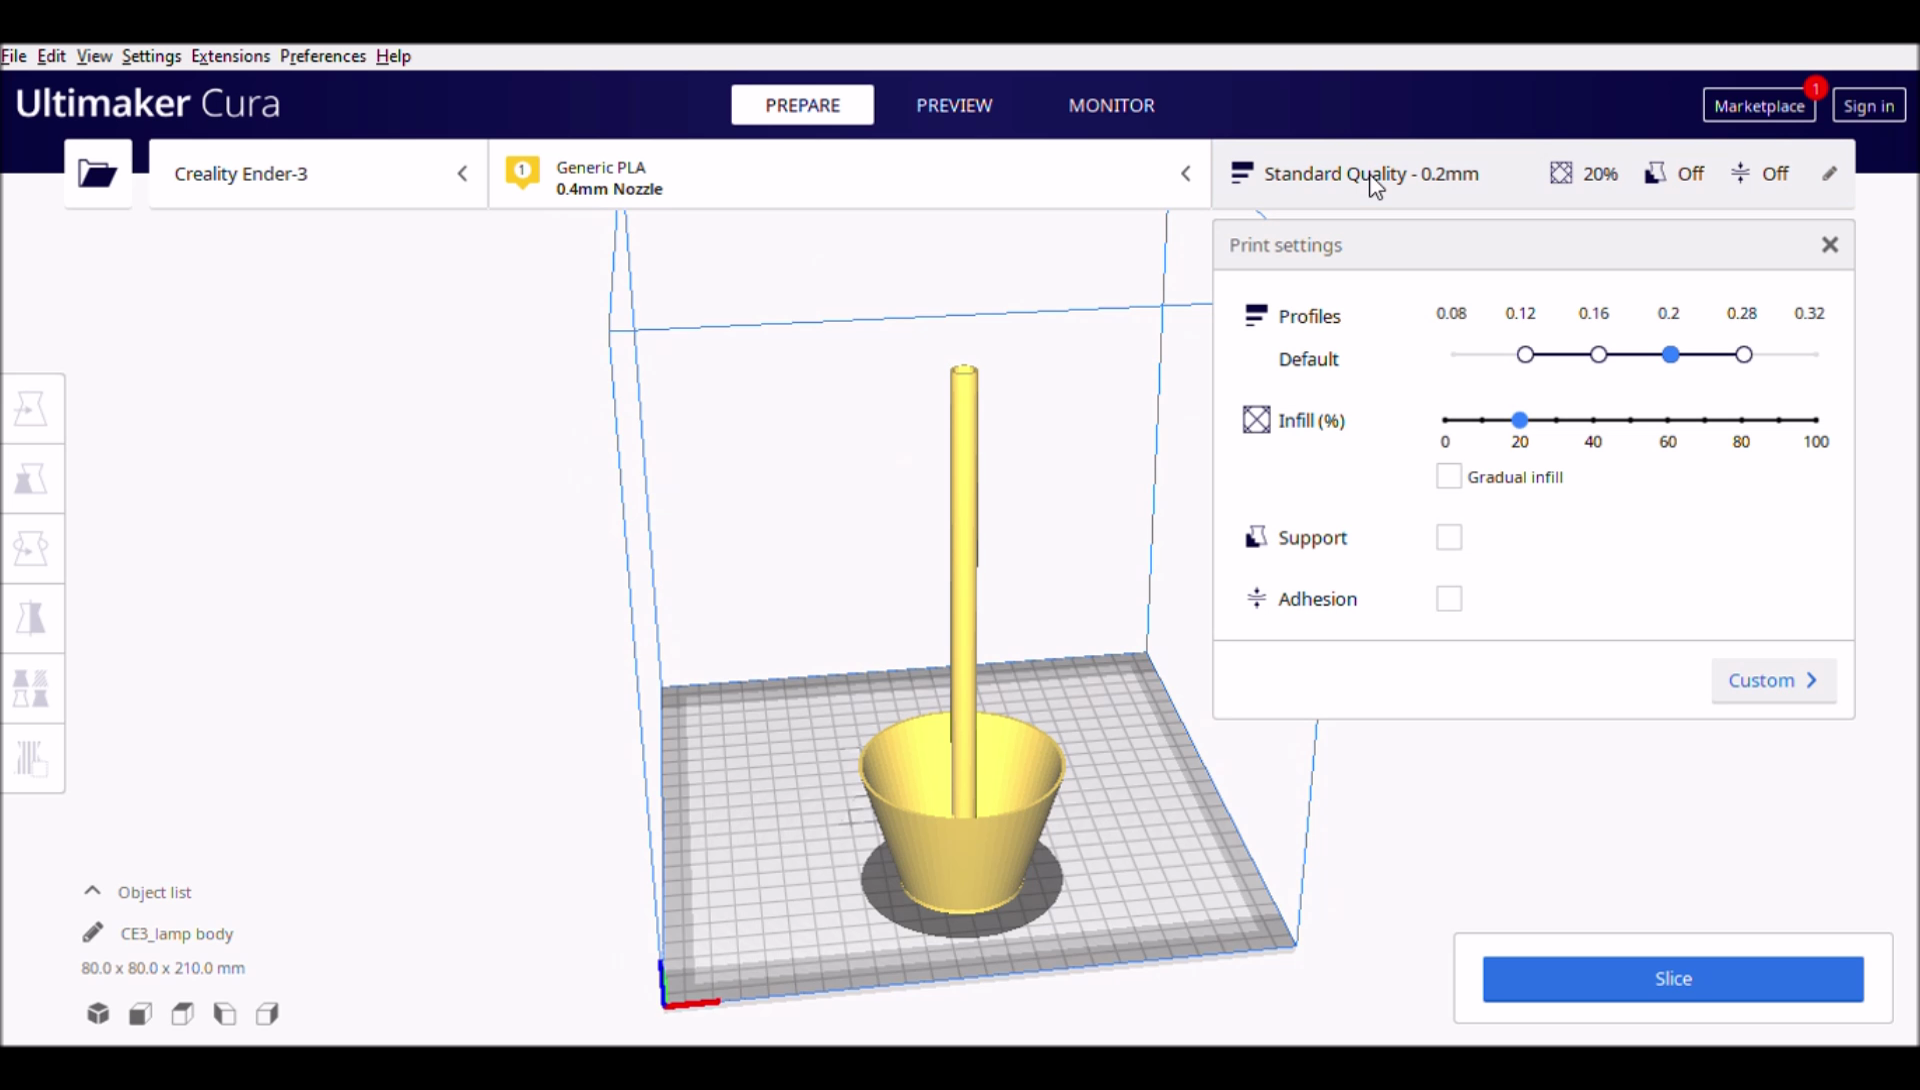The image size is (1920, 1090).
Task: Click the Infill pattern icon in settings
Action: pyautogui.click(x=1255, y=419)
